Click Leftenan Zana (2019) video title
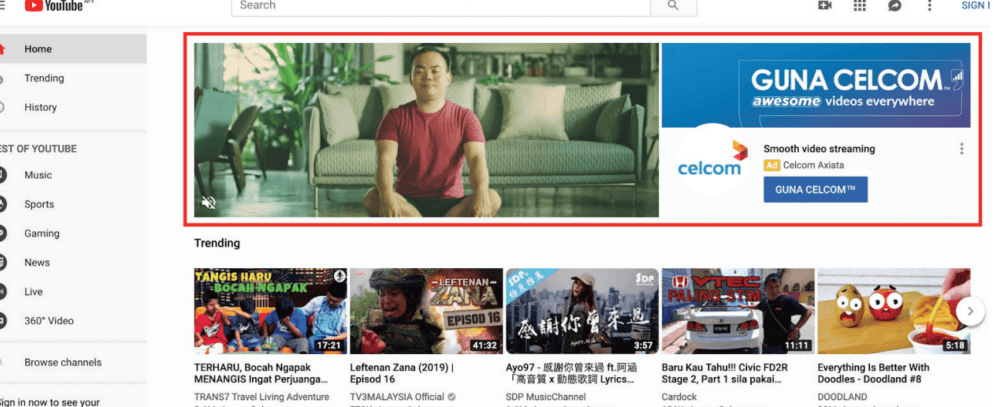 (x=402, y=373)
